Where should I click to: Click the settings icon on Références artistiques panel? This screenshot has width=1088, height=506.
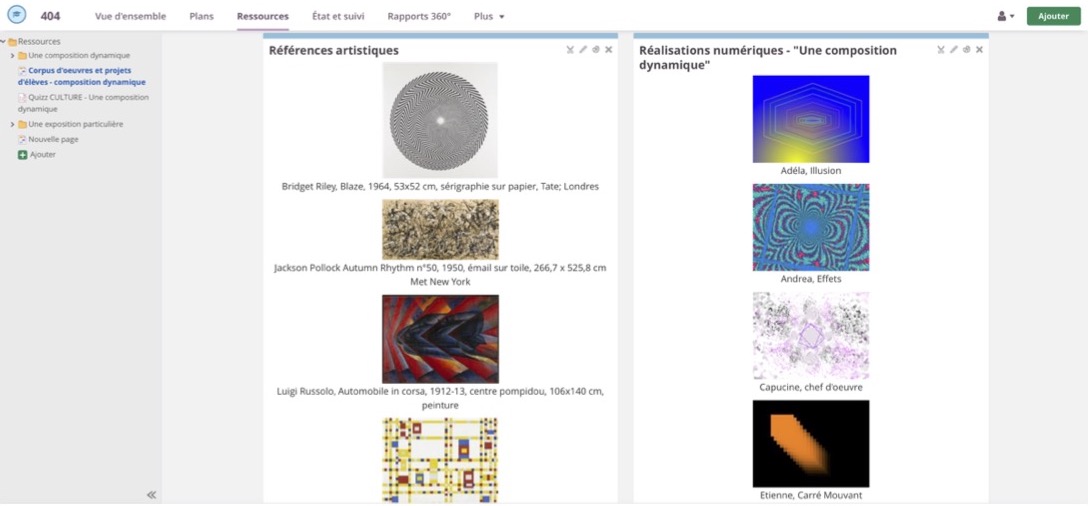point(595,50)
